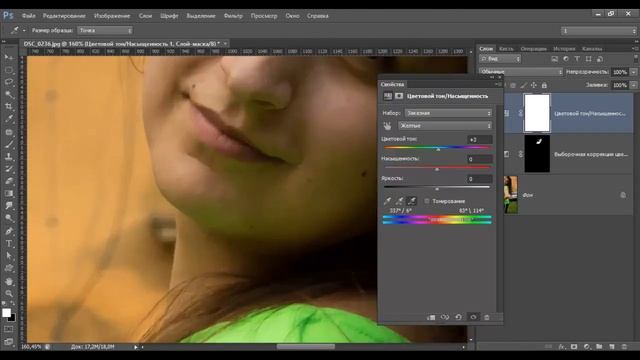Toggle mask link on Цветовой тон layer
The image size is (640, 360).
click(520, 113)
